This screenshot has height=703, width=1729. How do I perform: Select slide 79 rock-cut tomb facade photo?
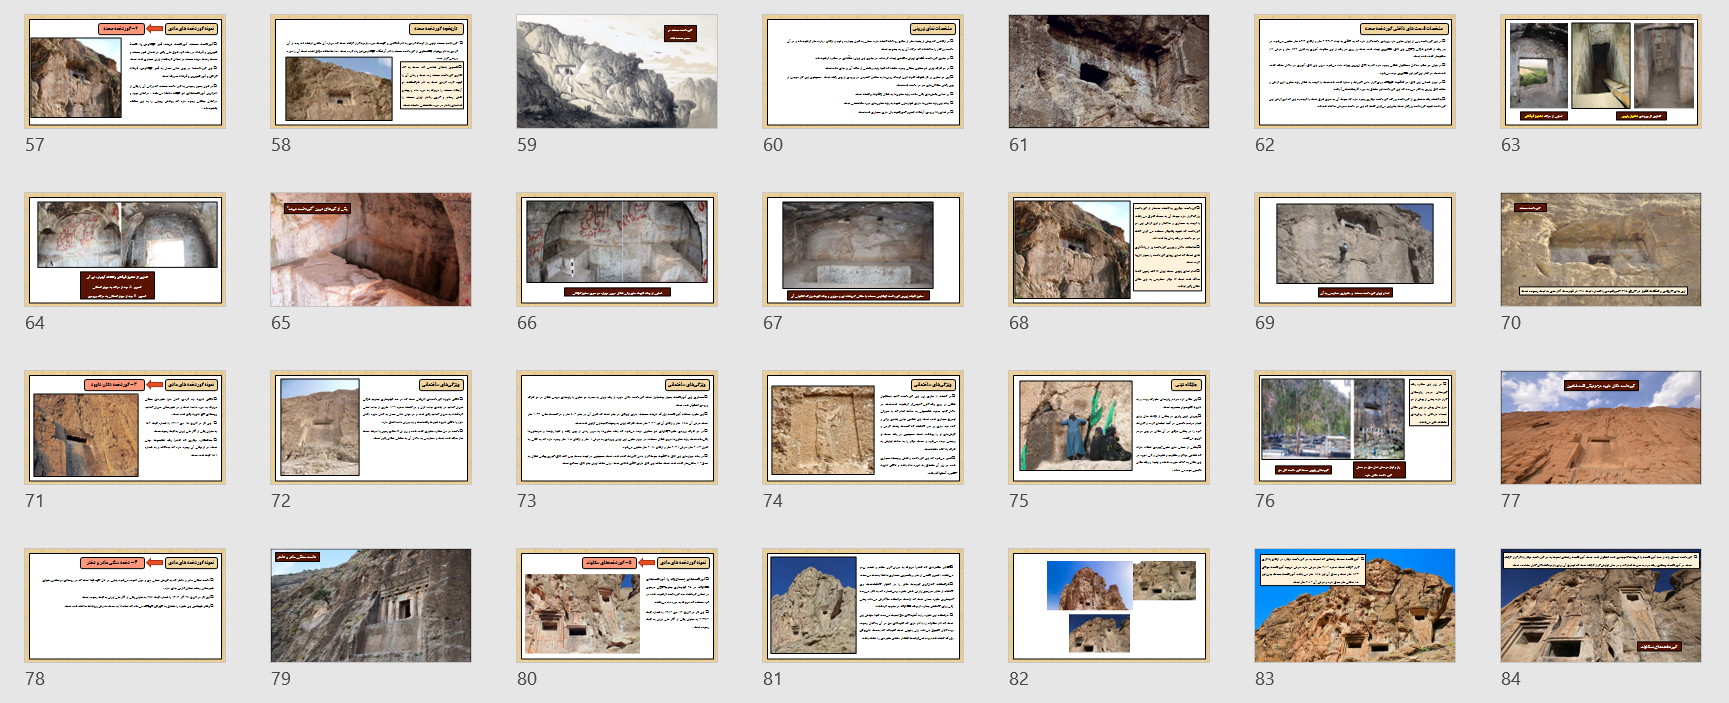pyautogui.click(x=371, y=605)
